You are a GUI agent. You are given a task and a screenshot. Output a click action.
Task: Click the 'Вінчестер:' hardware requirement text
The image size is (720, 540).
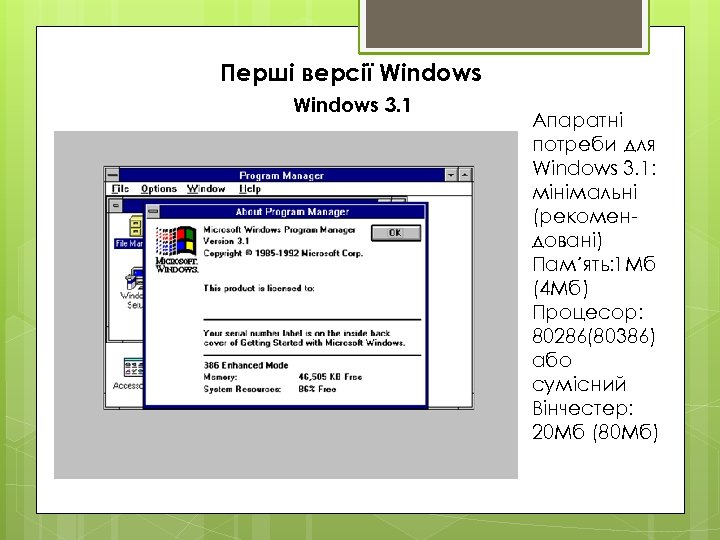click(583, 408)
